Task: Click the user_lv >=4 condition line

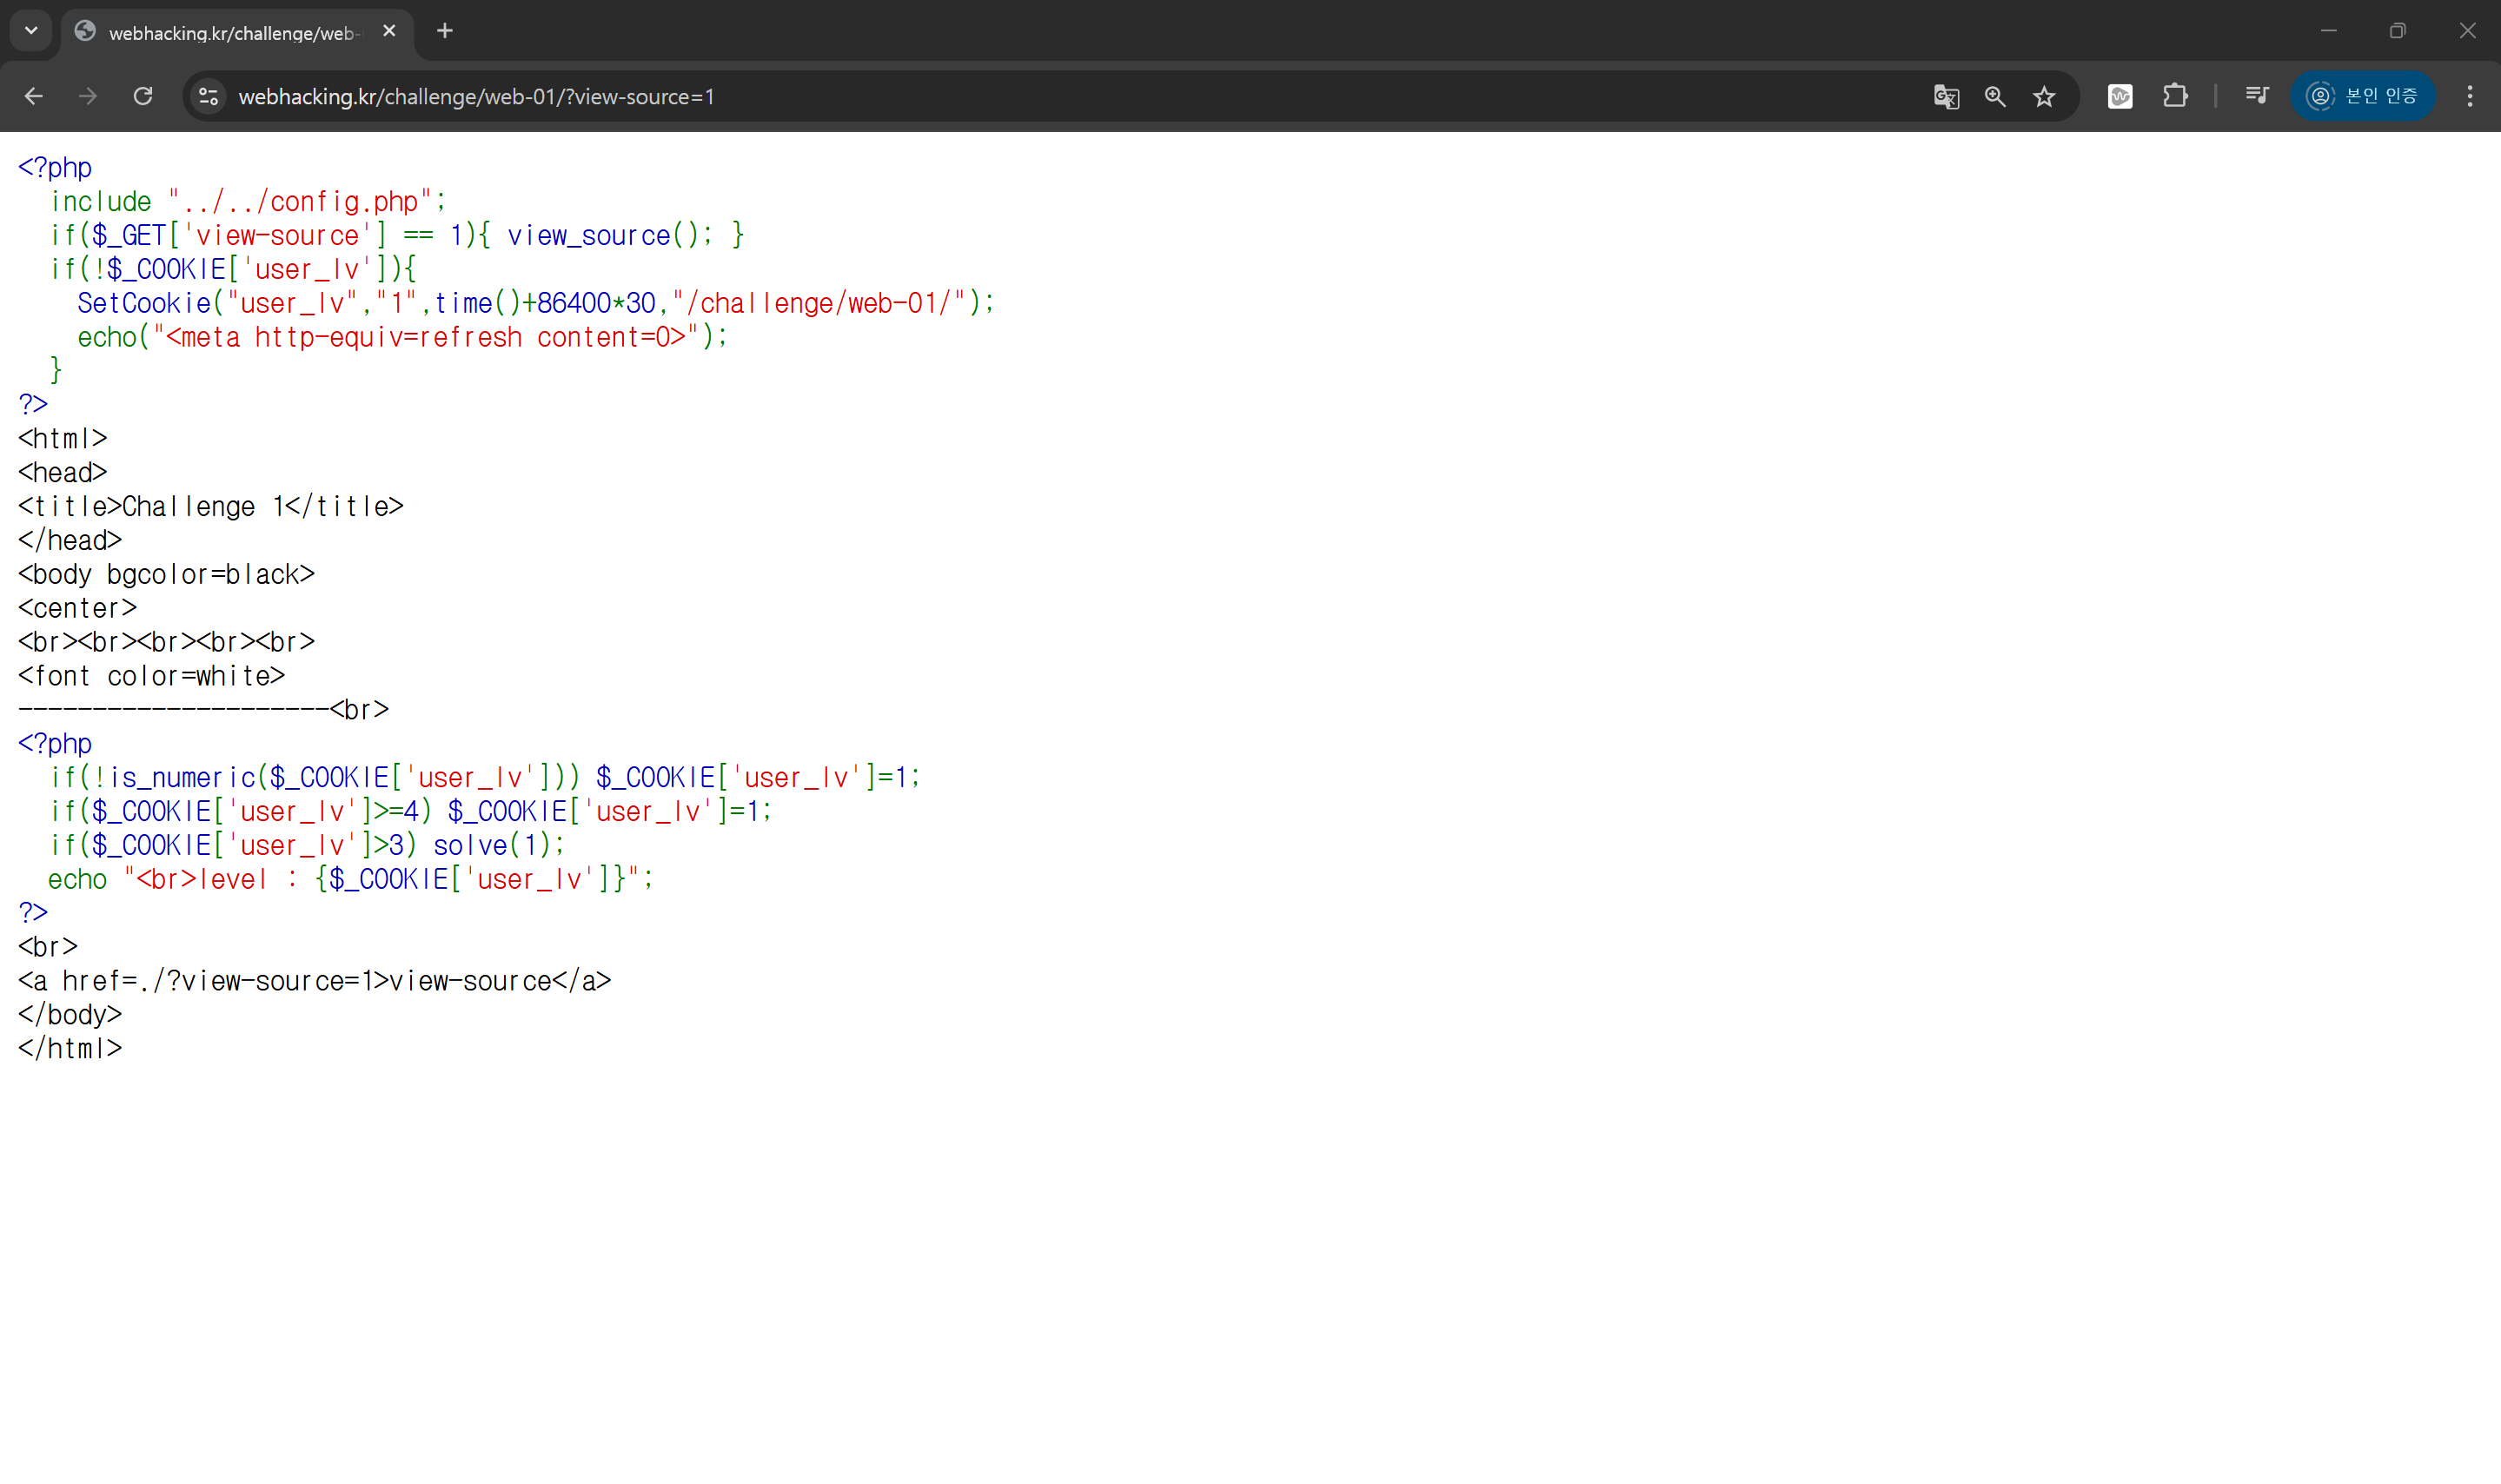Action: click(411, 812)
